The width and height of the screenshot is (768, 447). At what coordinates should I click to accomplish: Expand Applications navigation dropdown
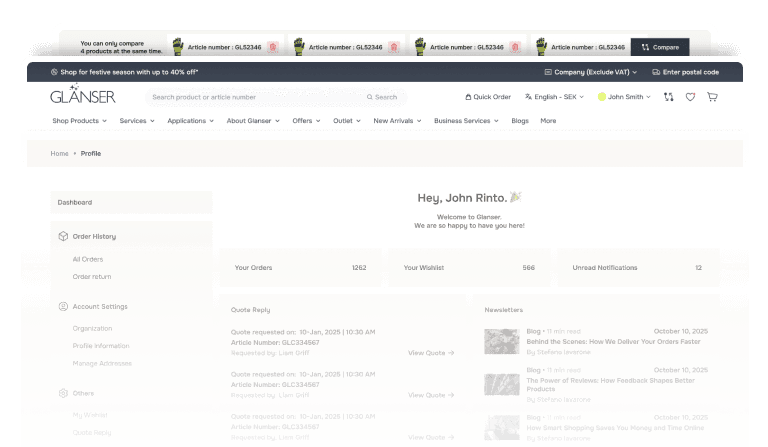click(191, 120)
